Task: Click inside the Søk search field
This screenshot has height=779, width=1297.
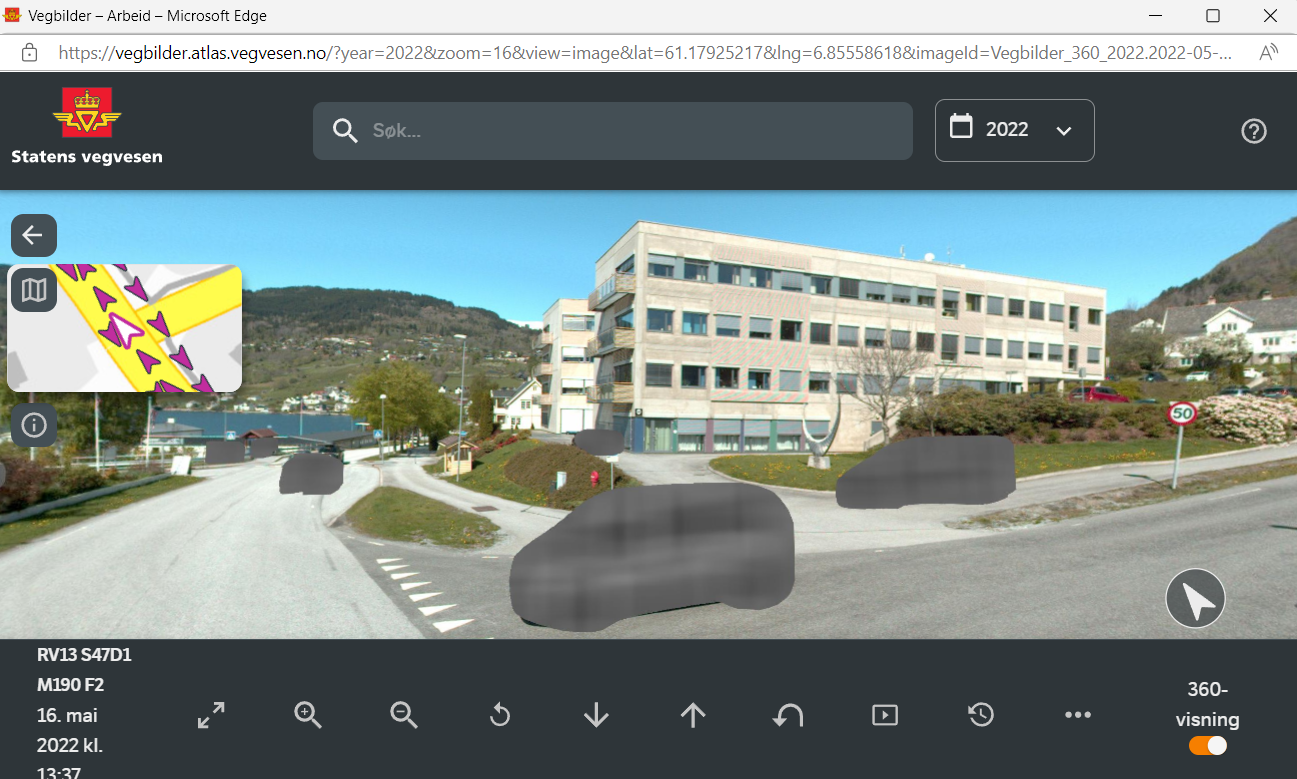Action: 613,130
